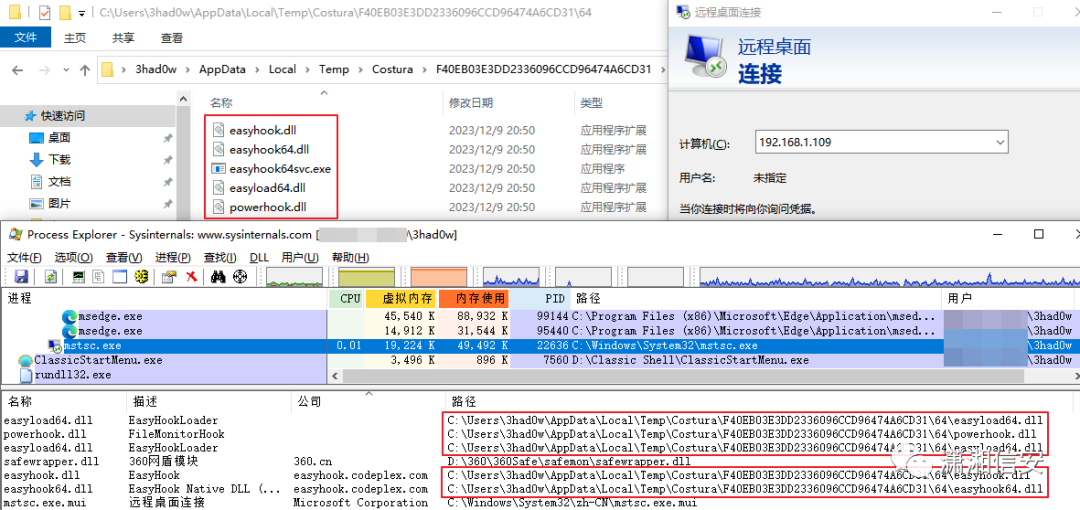1080x510 pixels.
Task: Click the yellow gear DLL view icon
Action: [141, 277]
